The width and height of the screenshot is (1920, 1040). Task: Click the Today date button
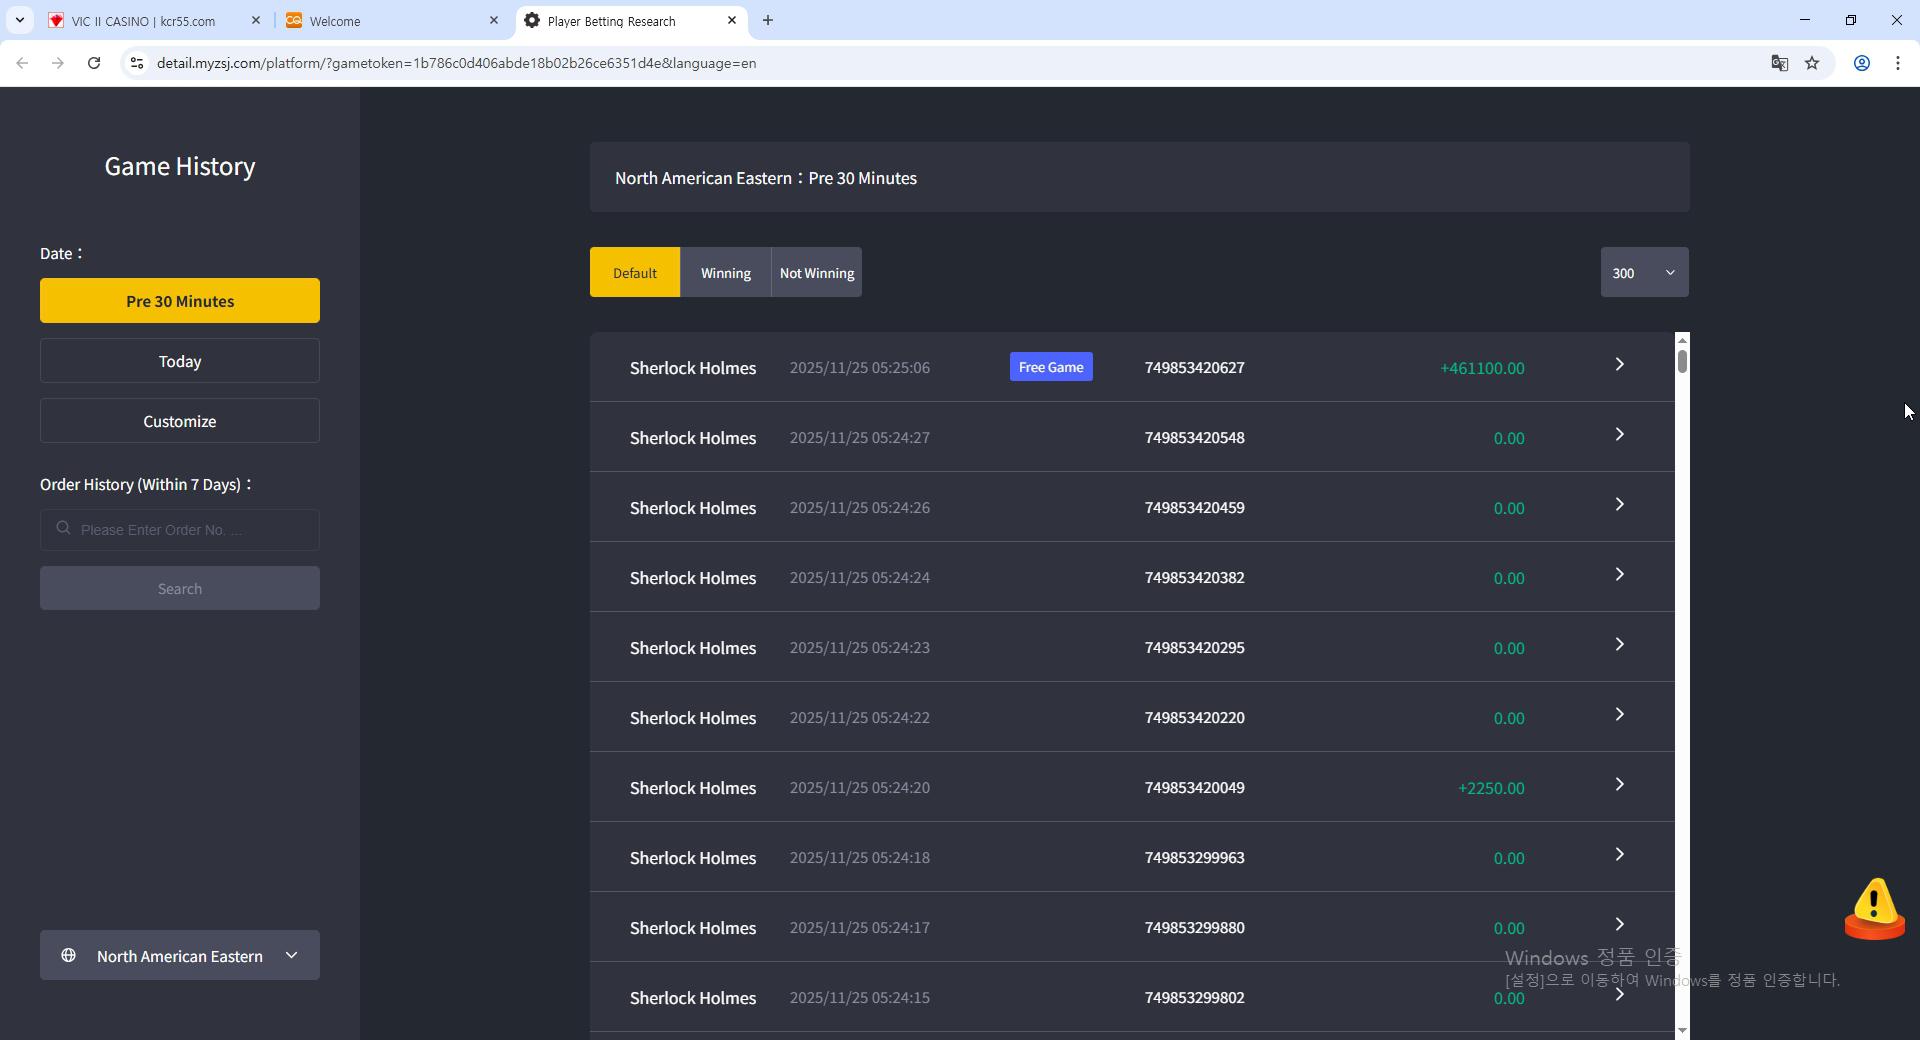point(180,361)
